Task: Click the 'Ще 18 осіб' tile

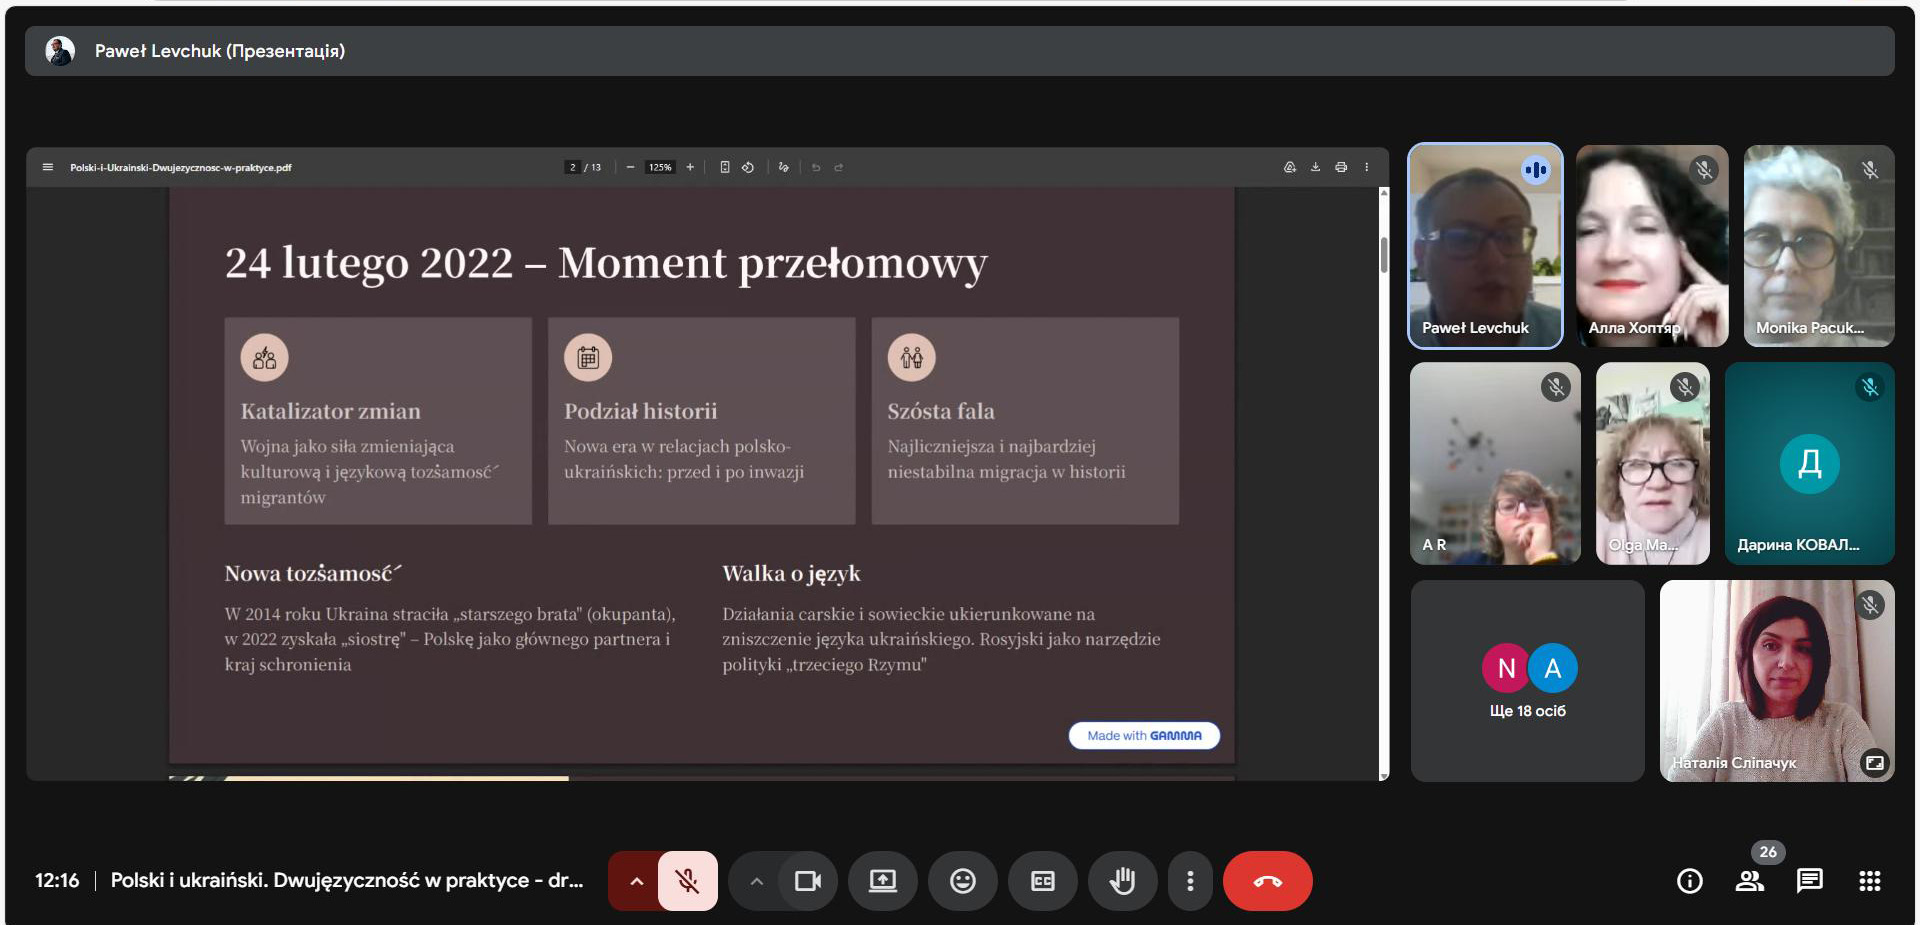Action: pyautogui.click(x=1527, y=681)
